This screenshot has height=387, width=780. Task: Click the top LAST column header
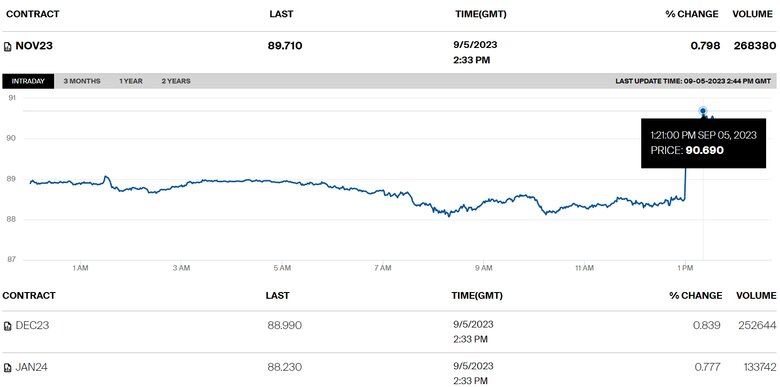[281, 14]
